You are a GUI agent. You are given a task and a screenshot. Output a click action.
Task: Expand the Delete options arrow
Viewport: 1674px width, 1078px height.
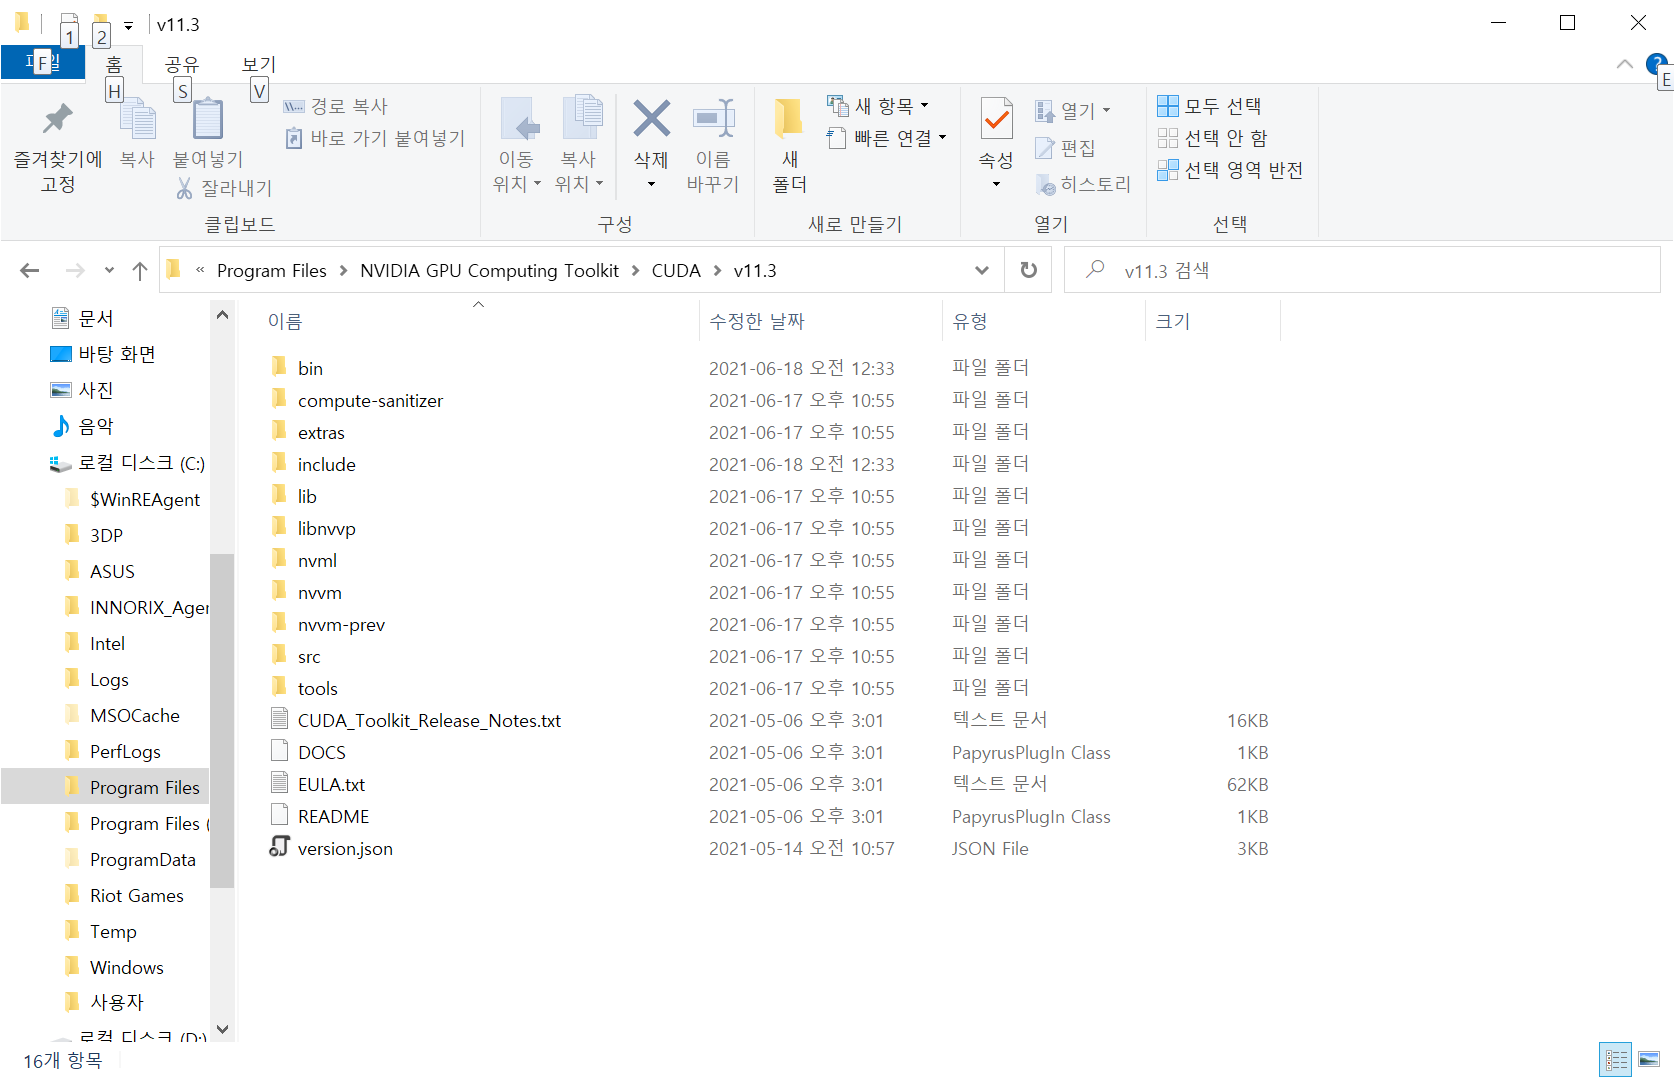651,184
